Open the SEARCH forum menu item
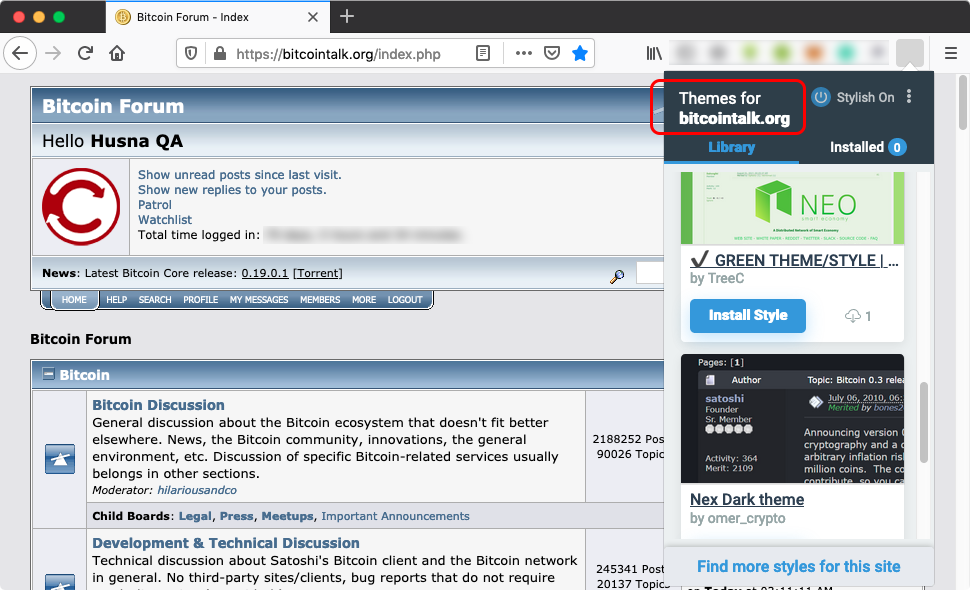Screen dimensions: 970x590 (155, 299)
